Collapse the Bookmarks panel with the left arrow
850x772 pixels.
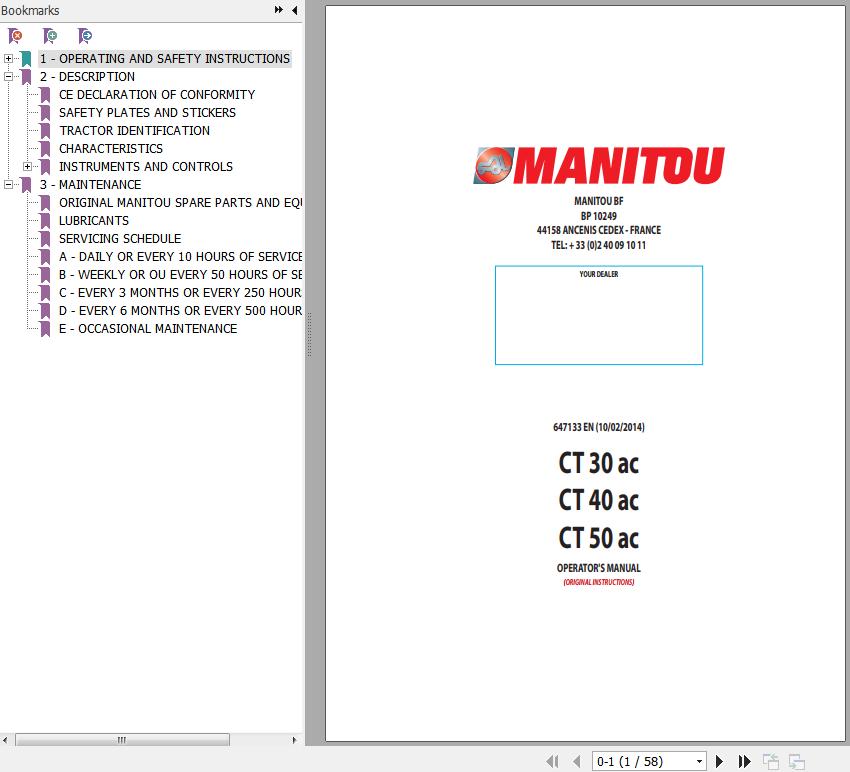[294, 10]
